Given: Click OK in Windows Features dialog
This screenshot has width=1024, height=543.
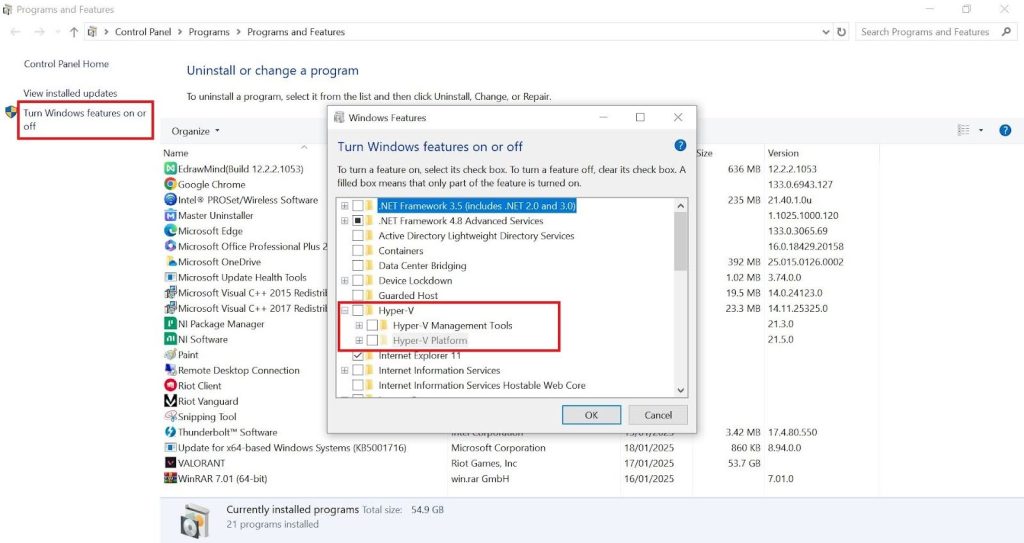Looking at the screenshot, I should (x=592, y=415).
